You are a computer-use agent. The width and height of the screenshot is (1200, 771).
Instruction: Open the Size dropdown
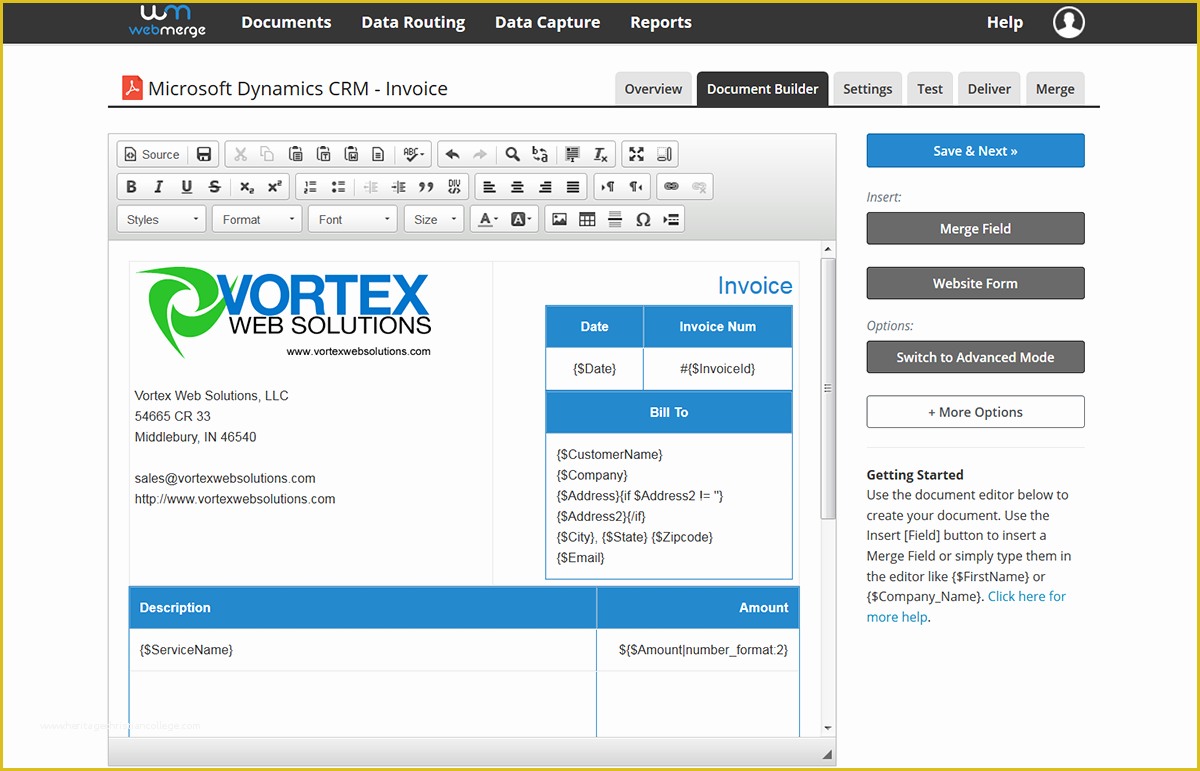pyautogui.click(x=434, y=220)
